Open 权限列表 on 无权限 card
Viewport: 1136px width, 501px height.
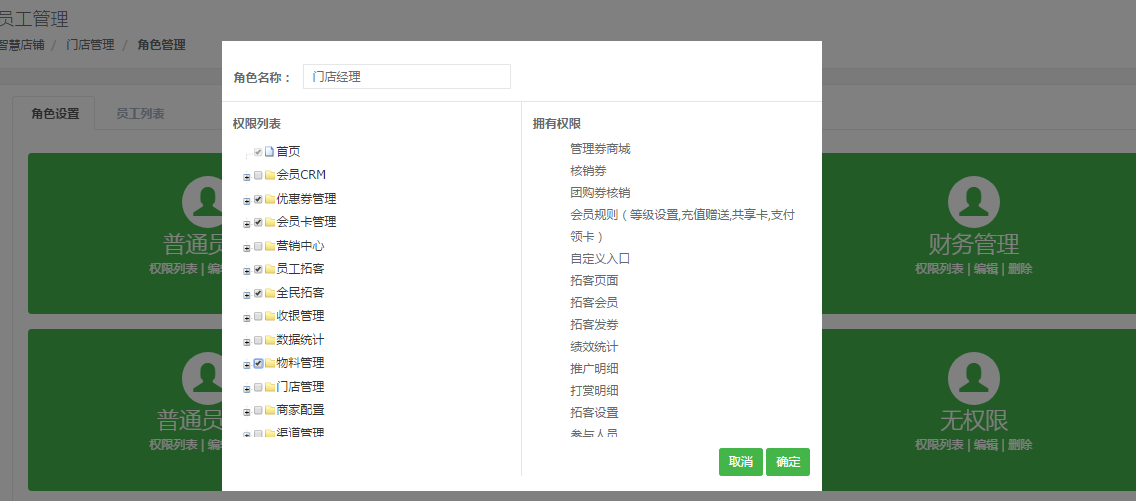(939, 445)
